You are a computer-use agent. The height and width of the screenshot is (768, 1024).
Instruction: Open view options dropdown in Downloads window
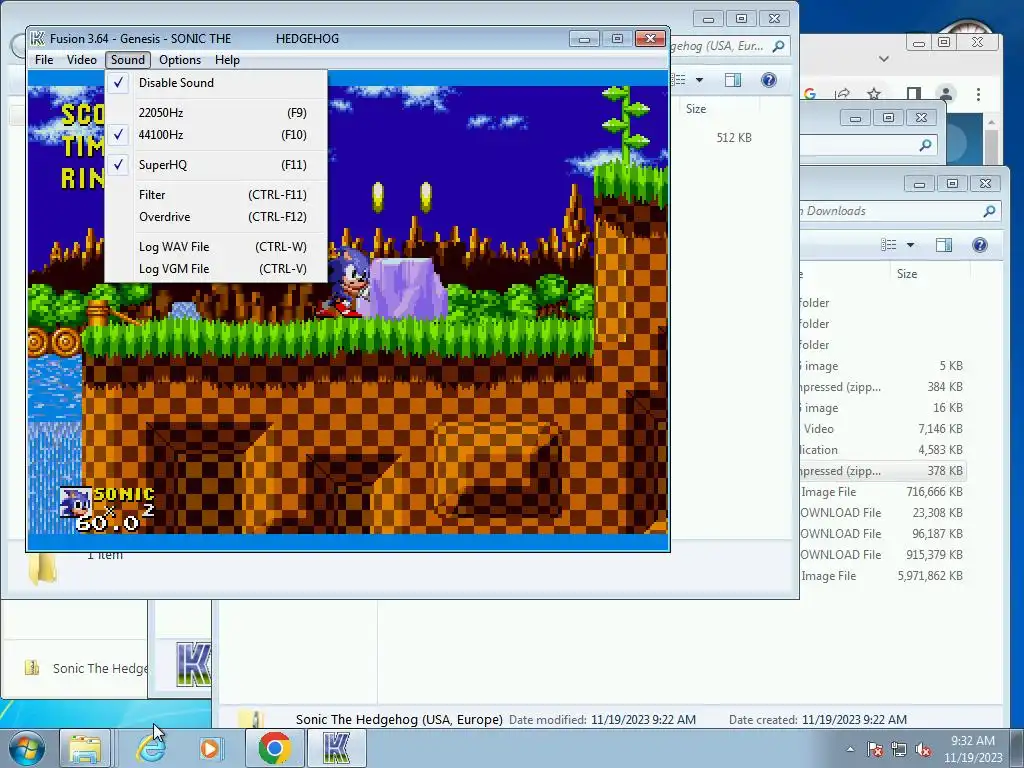pyautogui.click(x=910, y=246)
